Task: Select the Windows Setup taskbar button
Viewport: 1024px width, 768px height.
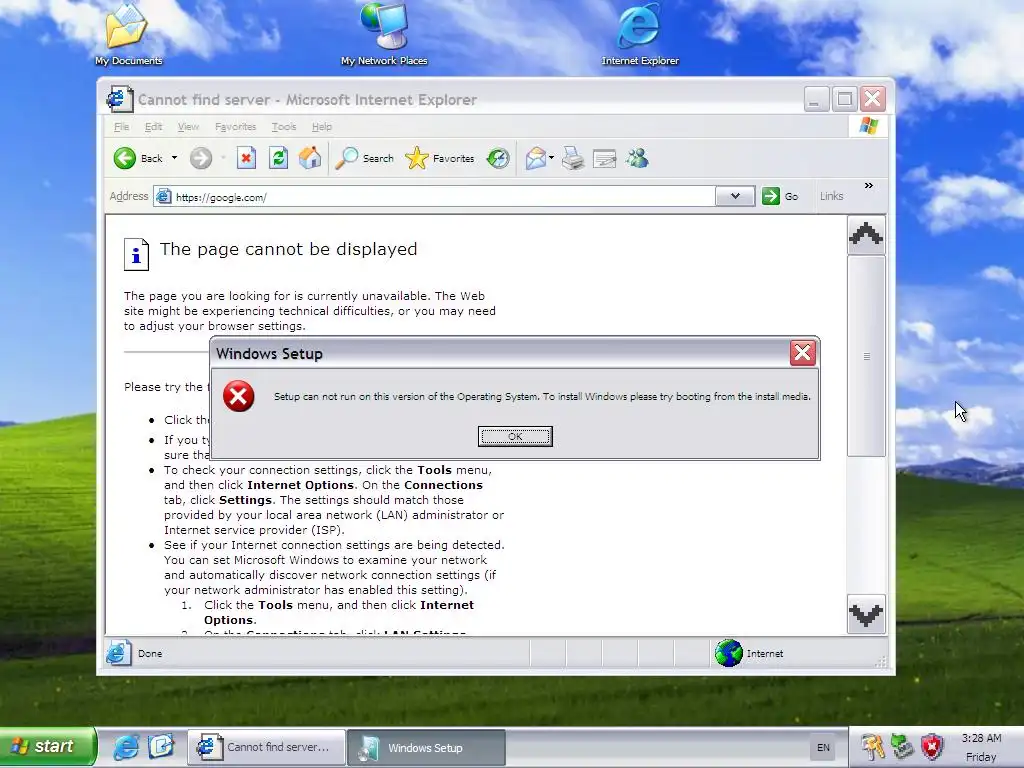Action: (426, 748)
